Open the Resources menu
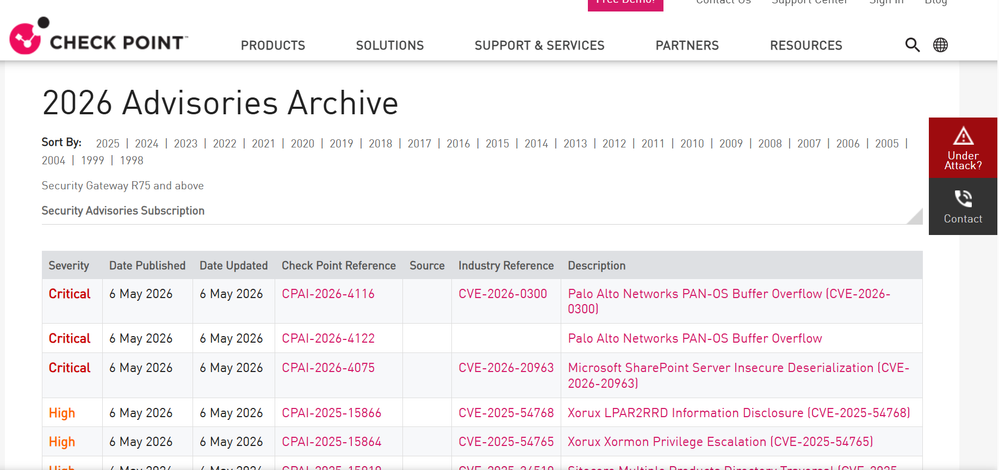This screenshot has height=470, width=999. pyautogui.click(x=806, y=46)
